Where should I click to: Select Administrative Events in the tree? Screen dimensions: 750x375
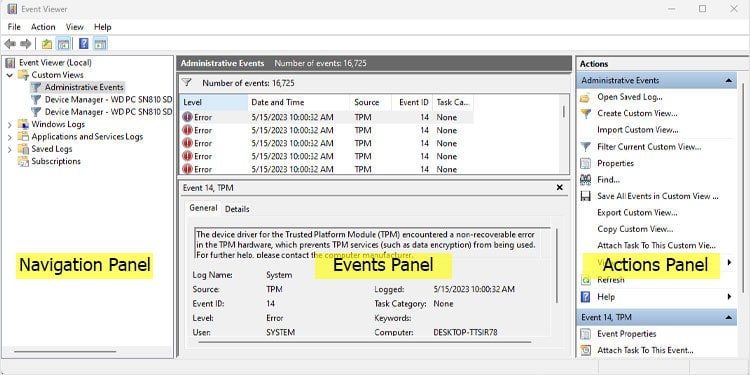[x=84, y=87]
